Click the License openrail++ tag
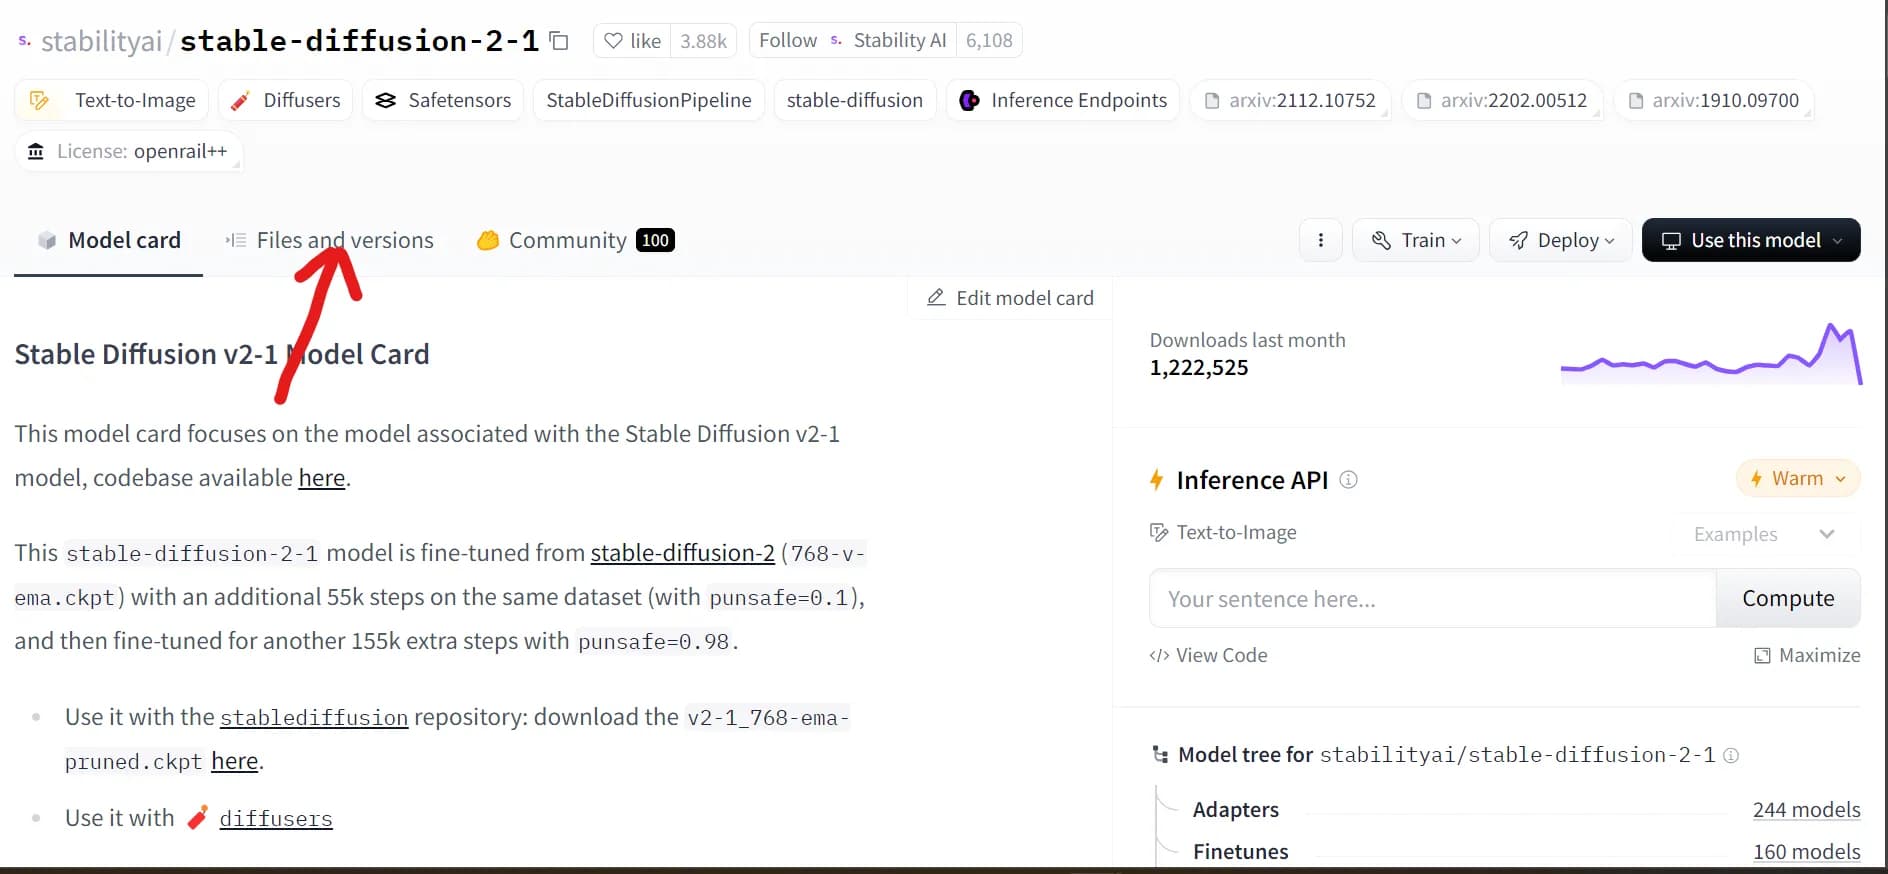Screen dimensions: 1888x874 tap(128, 151)
